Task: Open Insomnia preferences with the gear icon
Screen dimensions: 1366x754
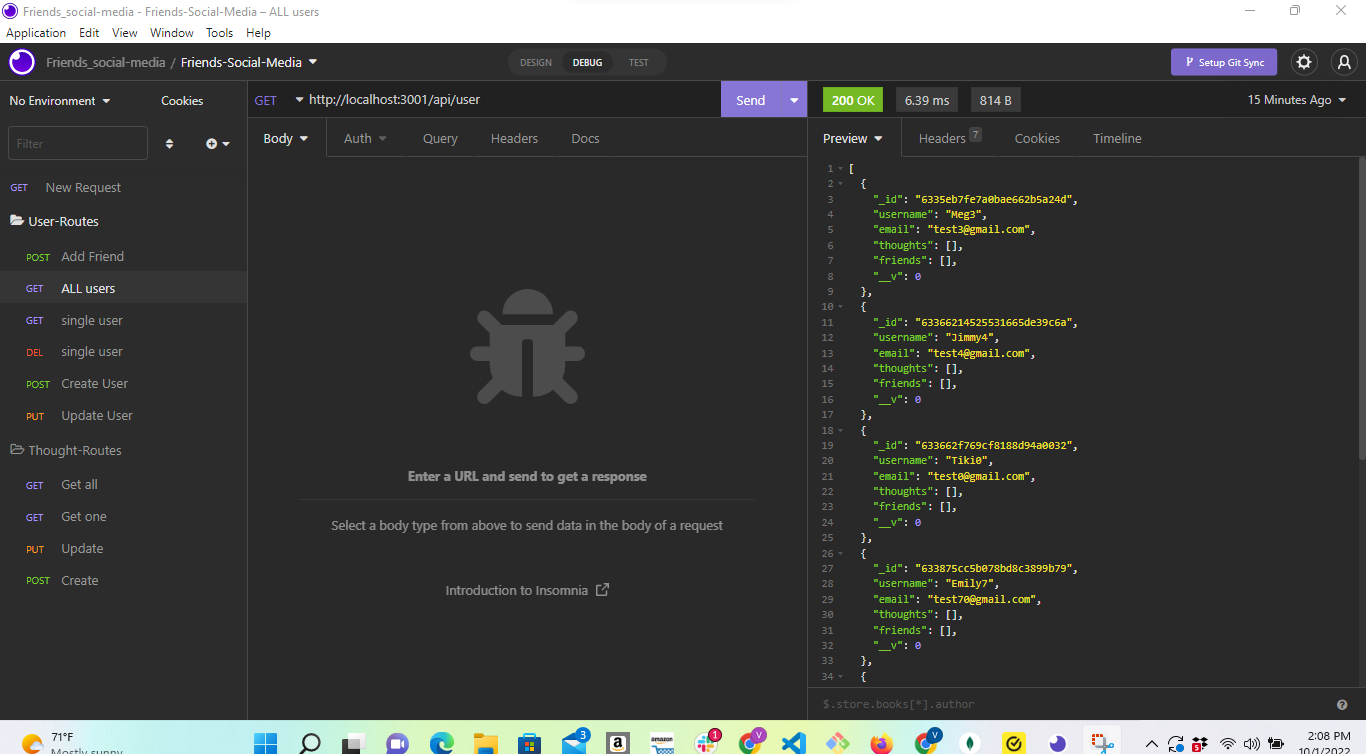Action: click(x=1304, y=61)
